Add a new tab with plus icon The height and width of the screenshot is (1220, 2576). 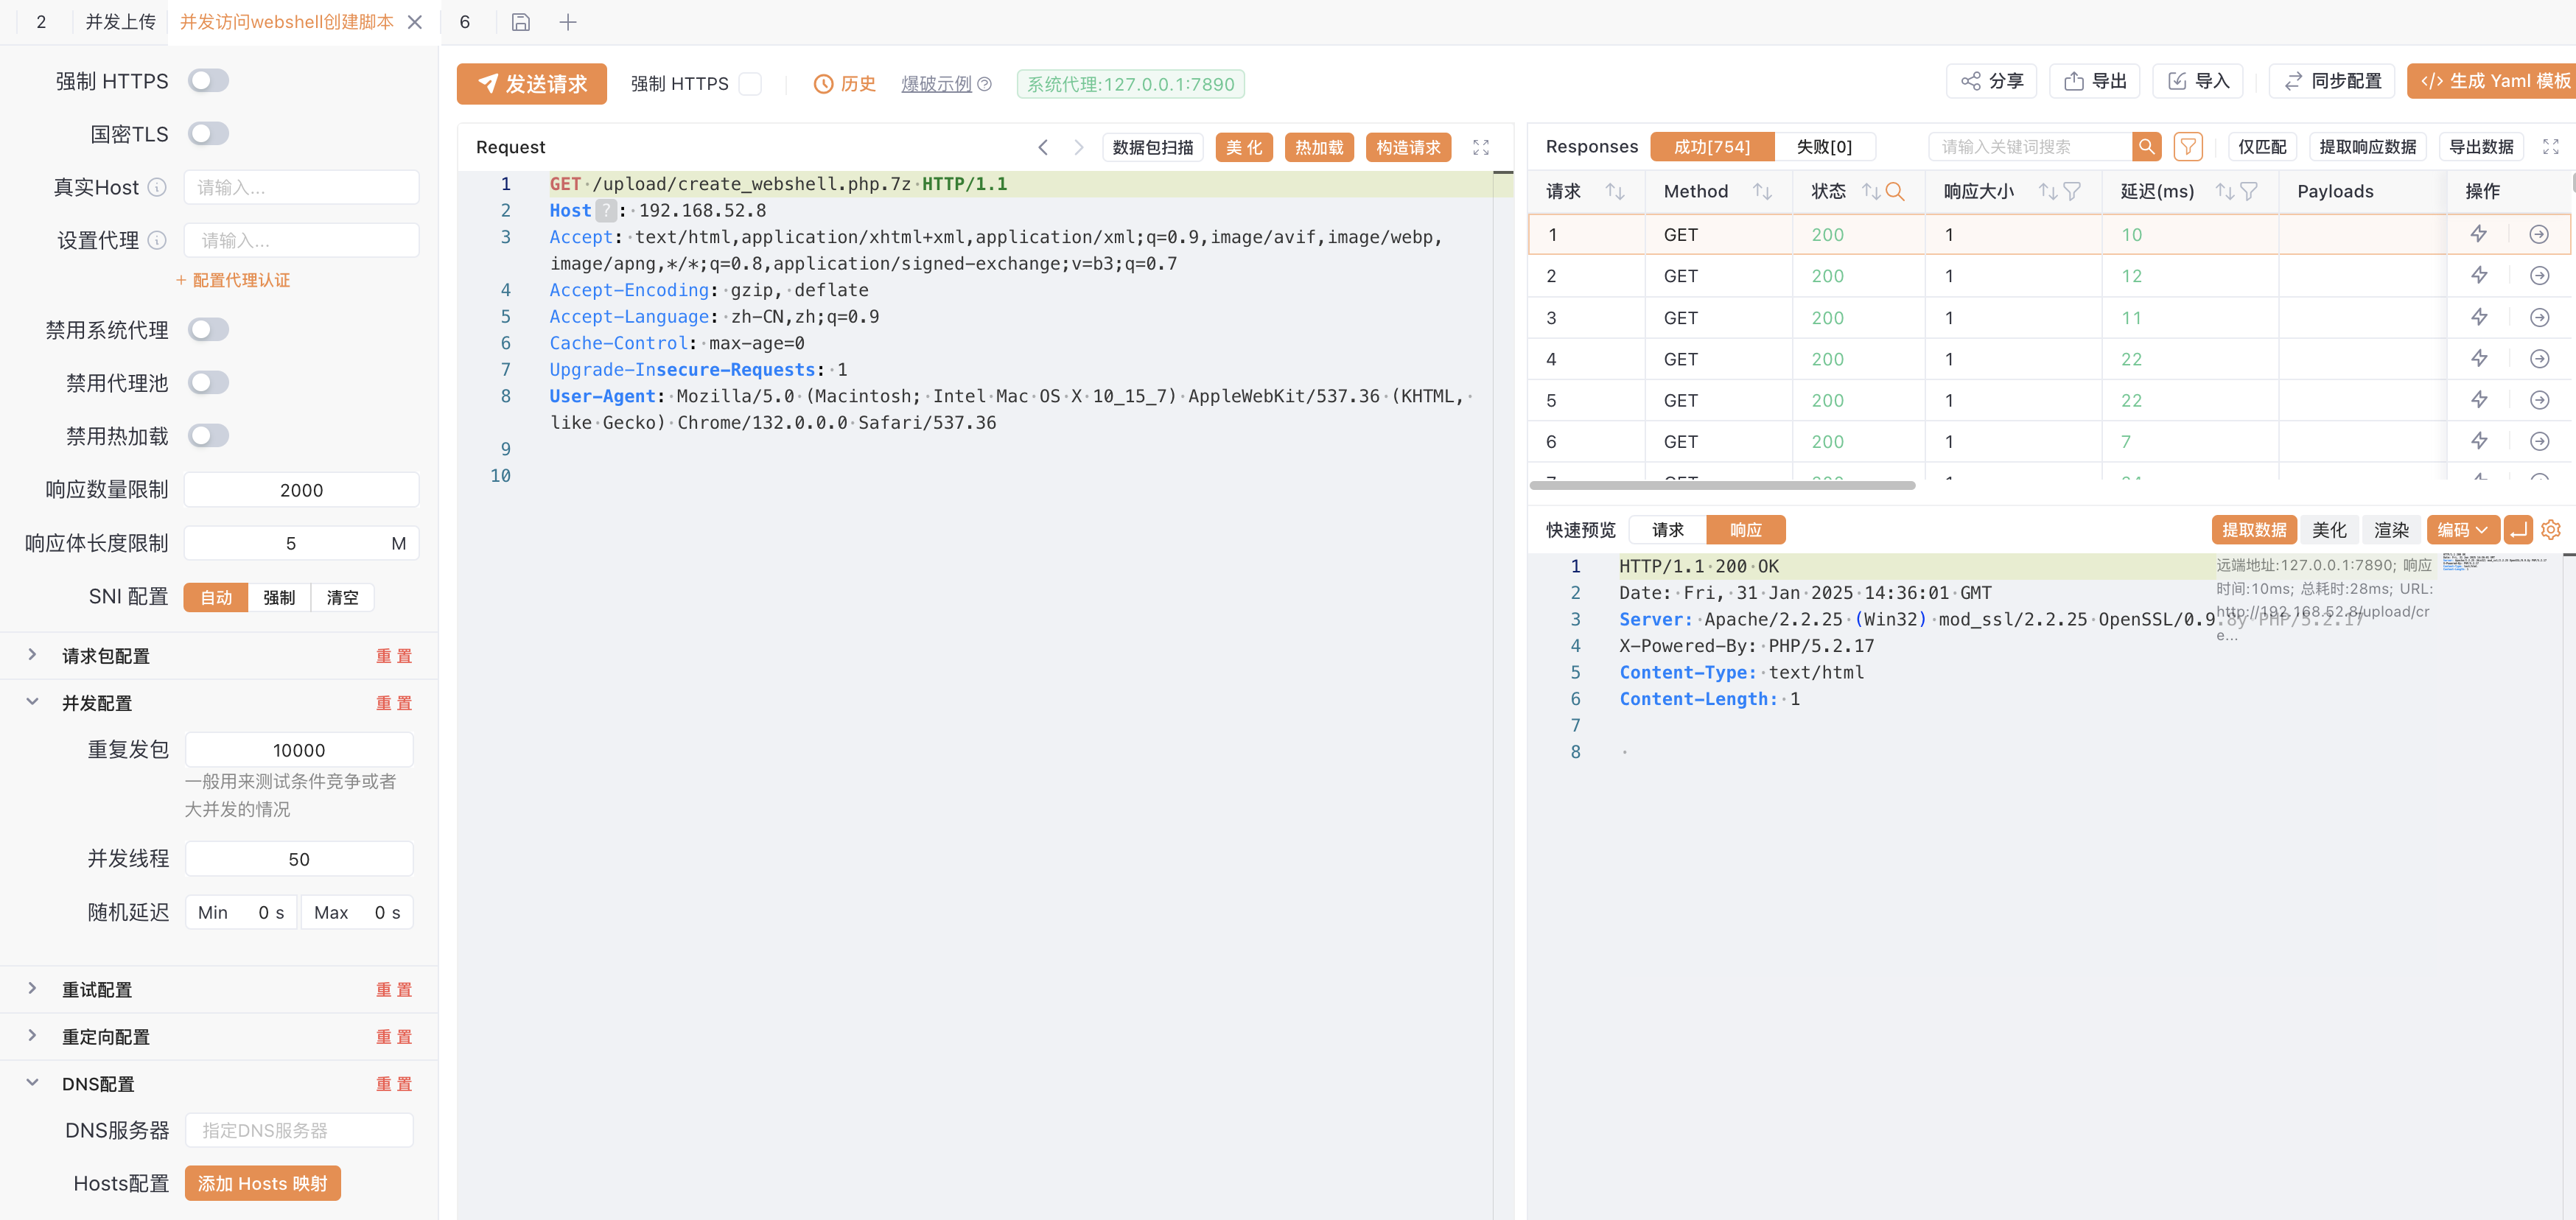point(568,22)
